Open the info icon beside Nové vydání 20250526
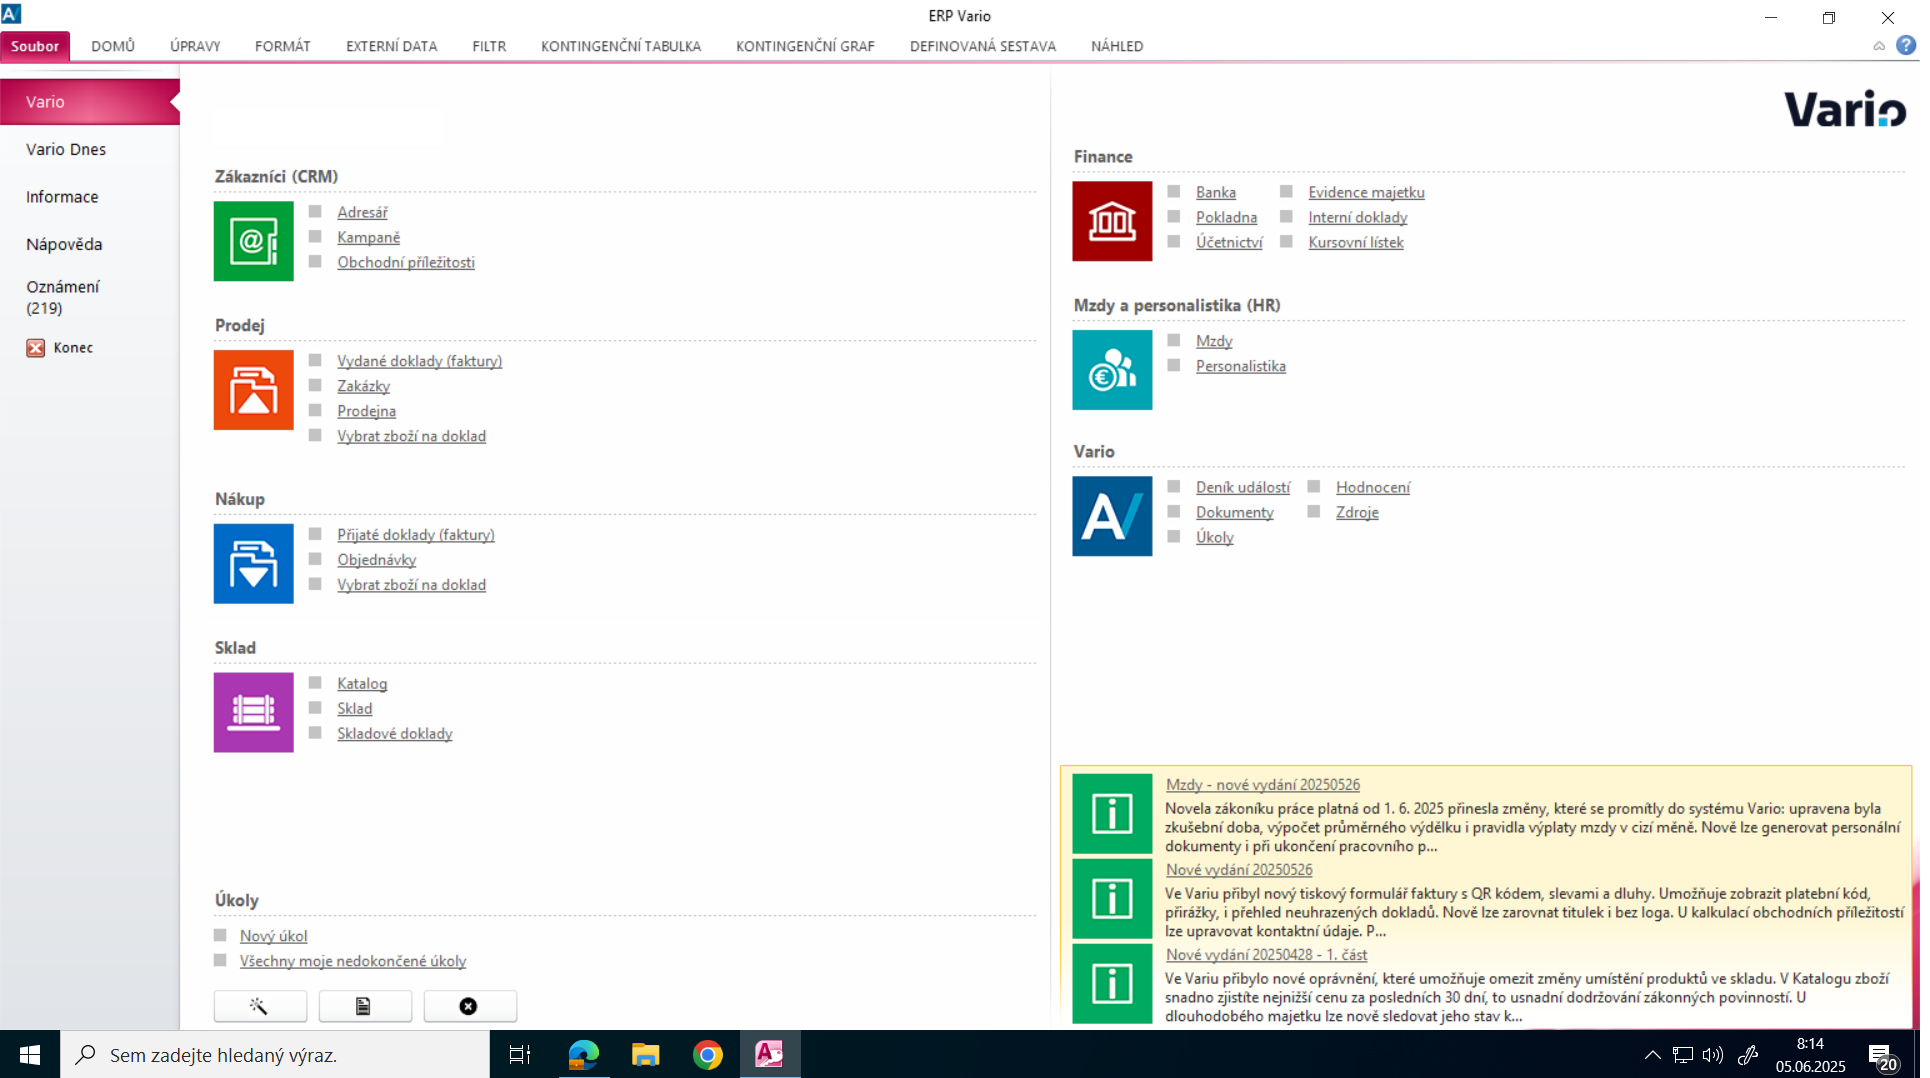Image resolution: width=1930 pixels, height=1078 pixels. pyautogui.click(x=1112, y=898)
